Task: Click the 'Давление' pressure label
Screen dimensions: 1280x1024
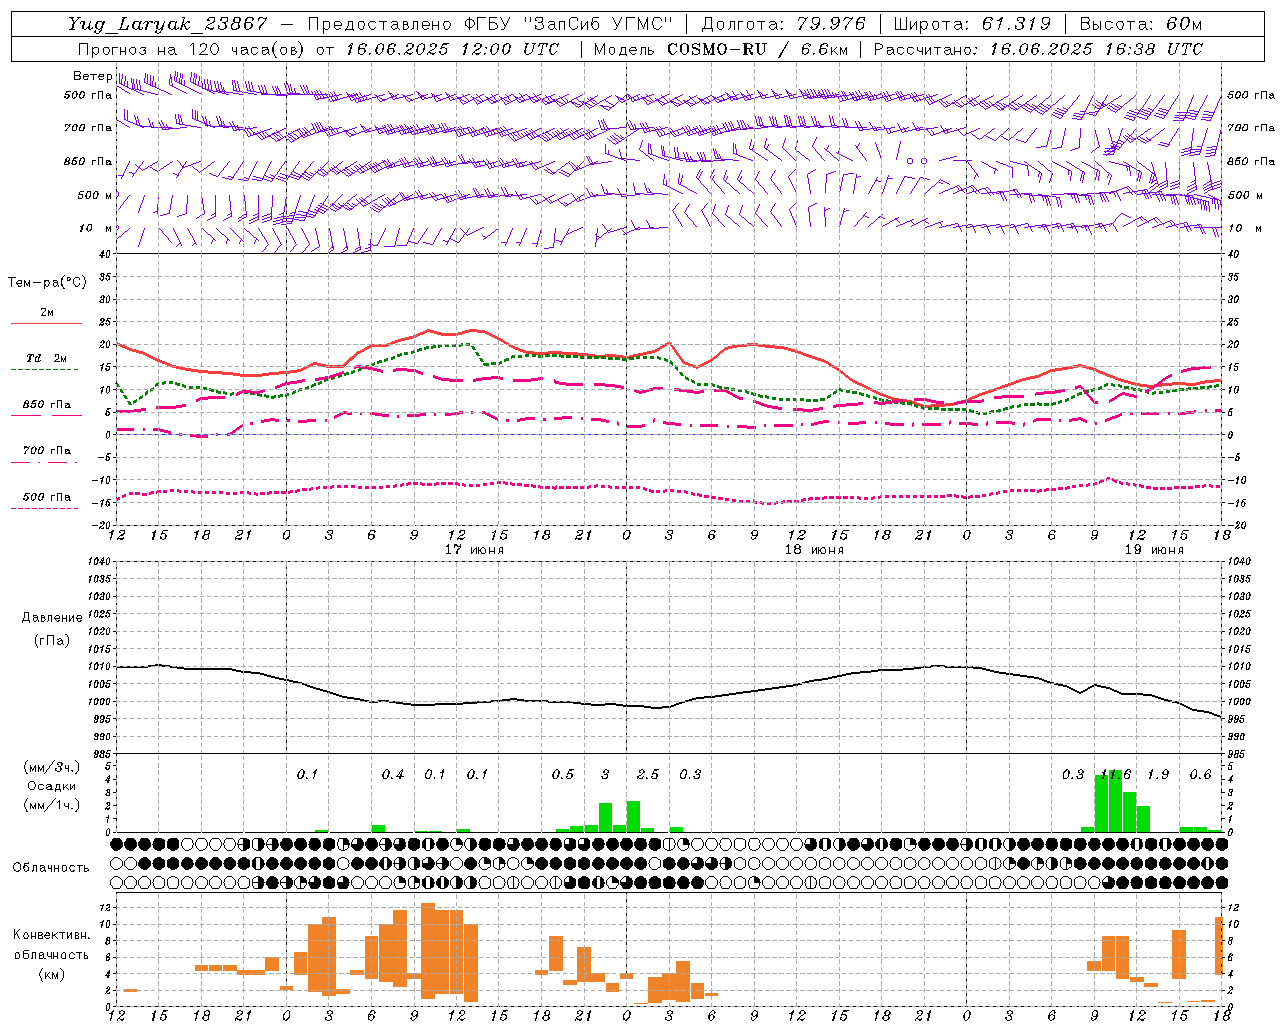Action: (52, 618)
